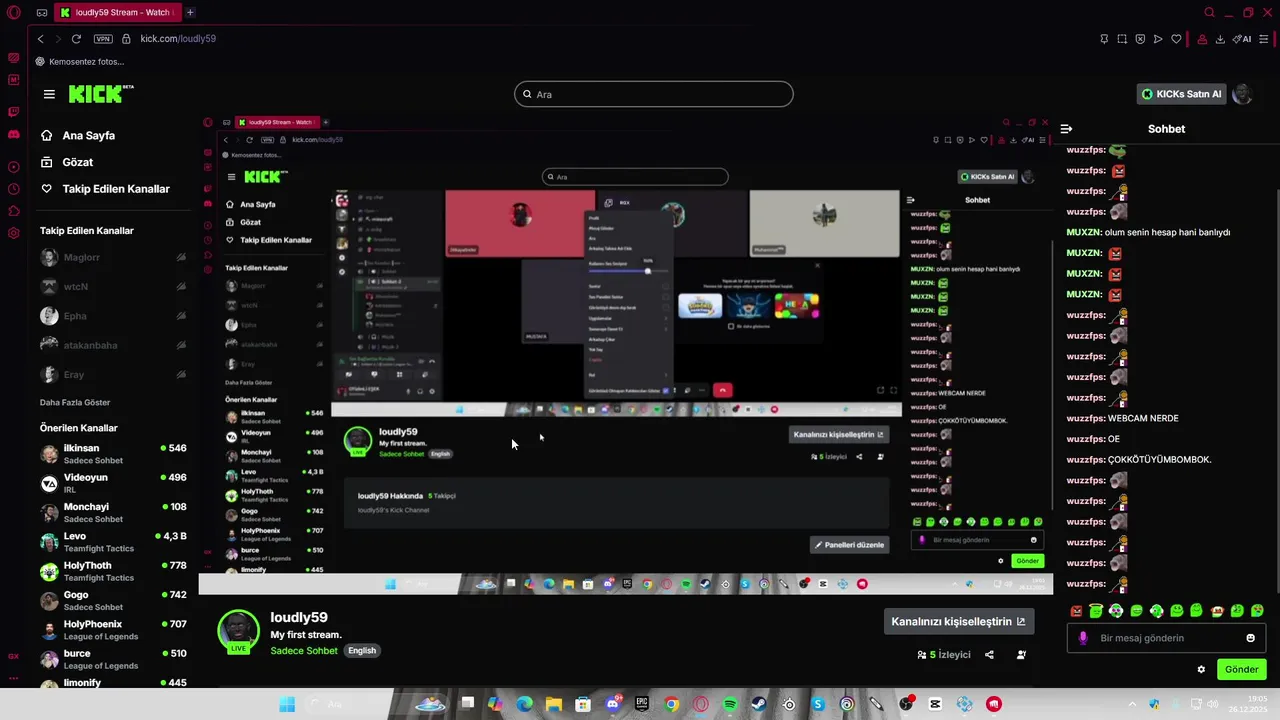Take a snapshot with Opera toolbar icon
The image size is (1280, 720).
tap(1122, 39)
